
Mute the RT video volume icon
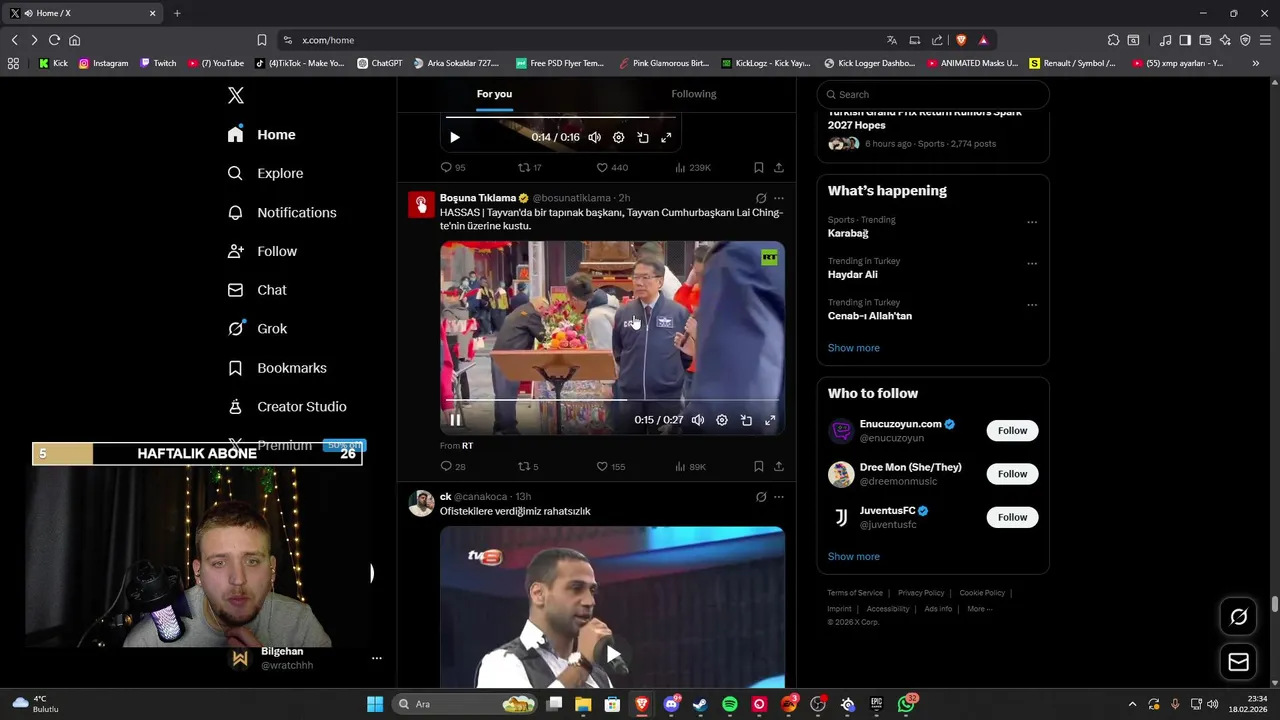point(698,420)
